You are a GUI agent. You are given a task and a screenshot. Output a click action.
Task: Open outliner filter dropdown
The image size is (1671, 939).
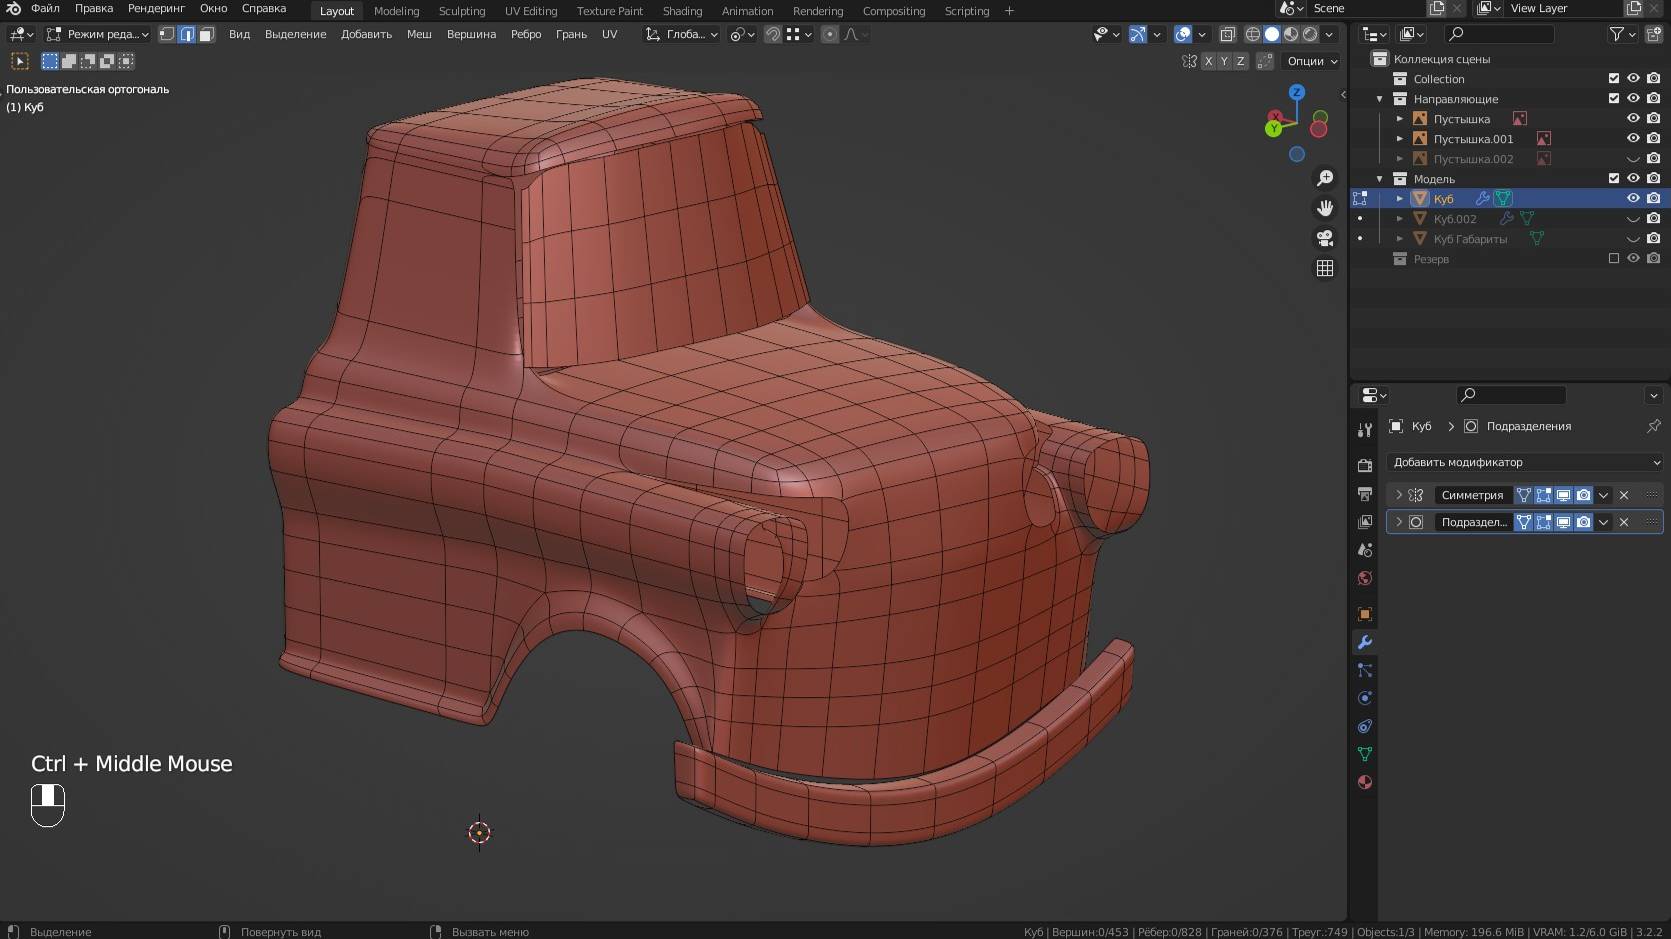click(1622, 34)
